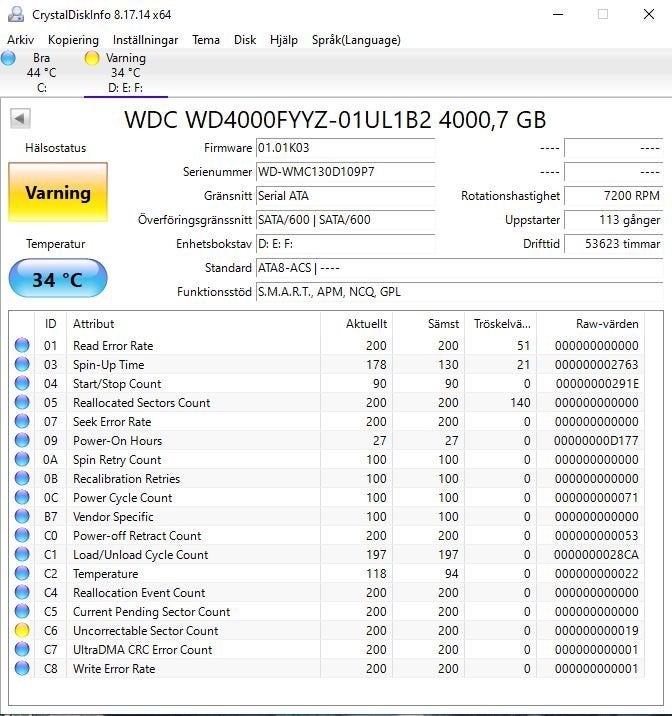Click the Överföringsgränssnitt field SATA/600
This screenshot has height=716, width=672.
click(x=345, y=220)
